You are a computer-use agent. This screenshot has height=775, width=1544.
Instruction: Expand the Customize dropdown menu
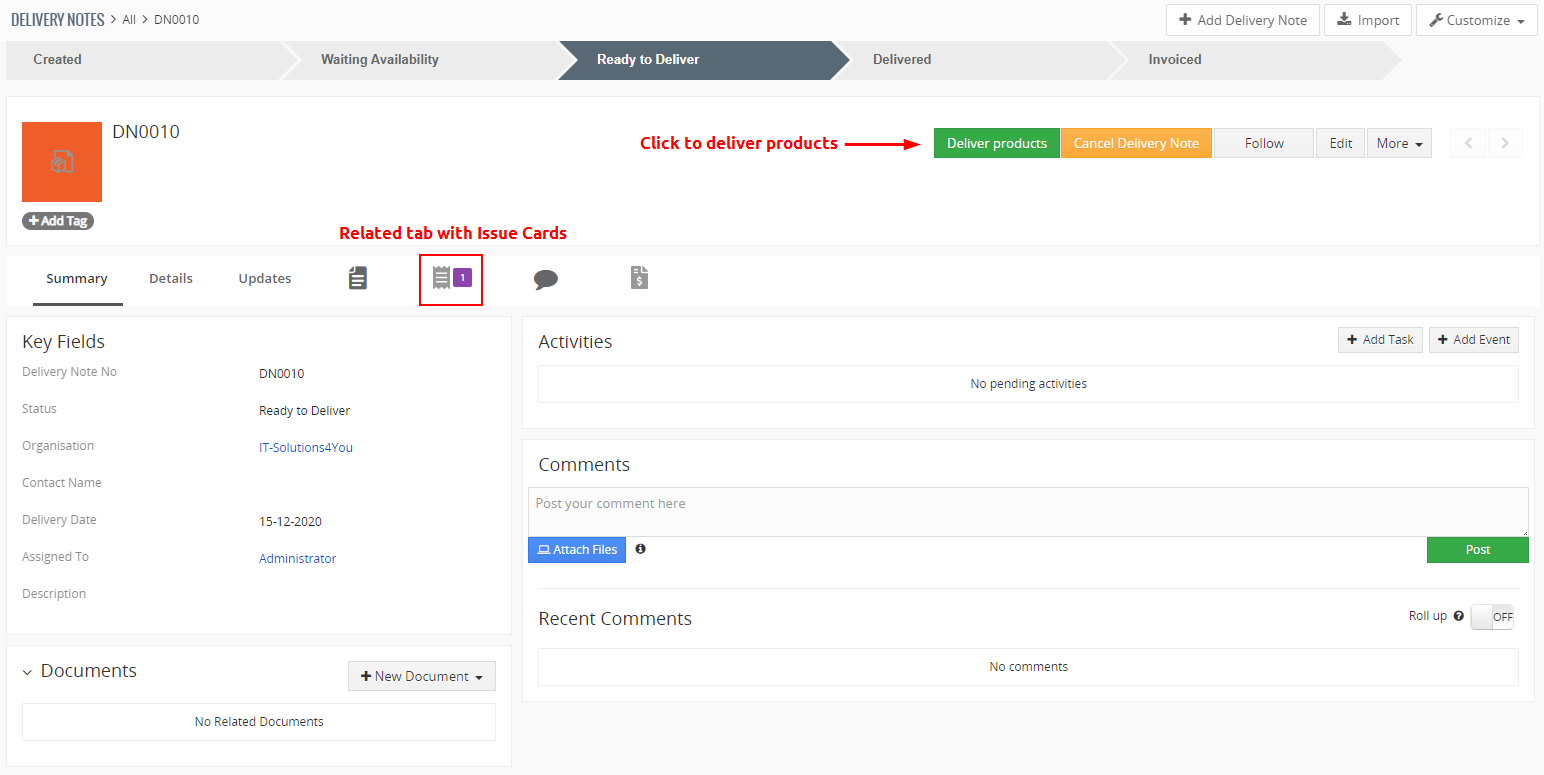1476,20
